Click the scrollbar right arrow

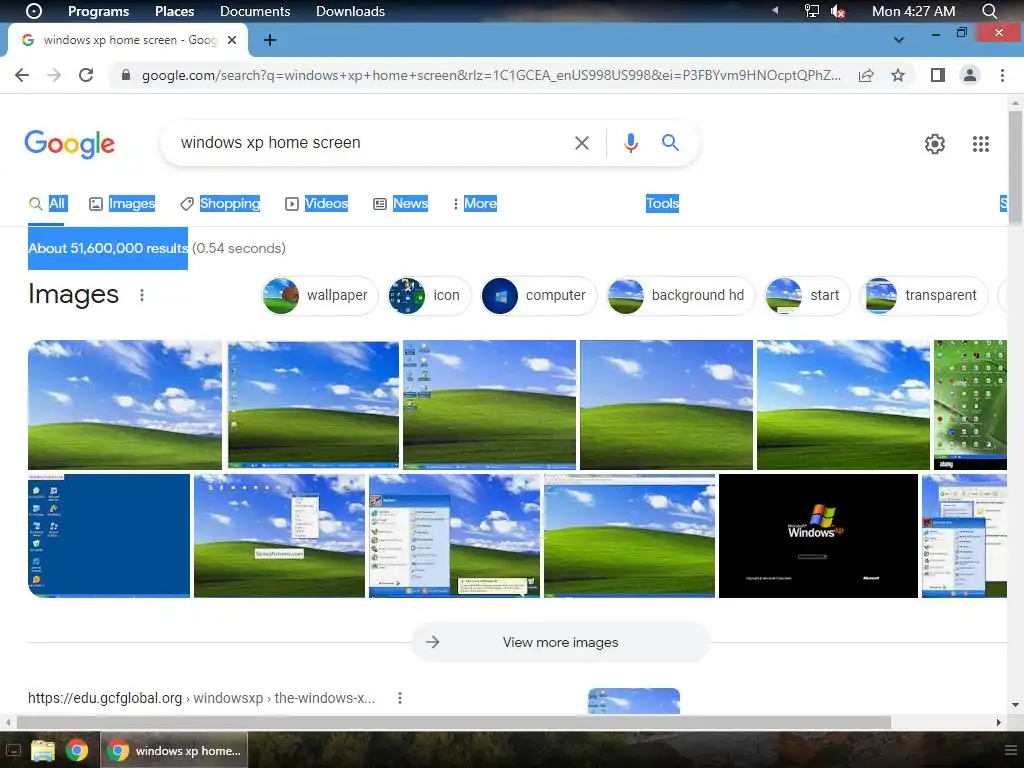(999, 722)
